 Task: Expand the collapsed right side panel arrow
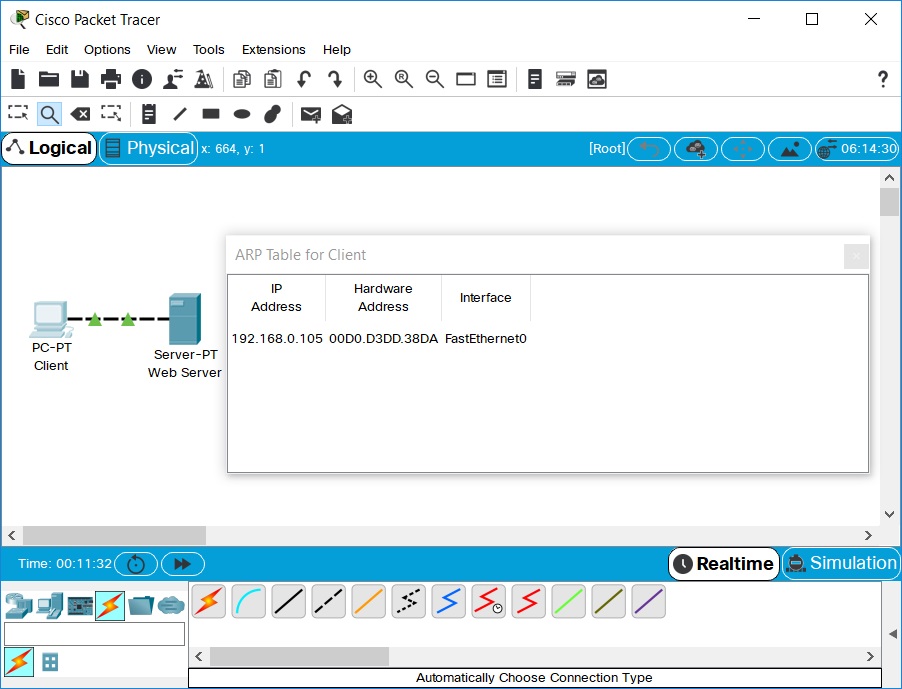(x=892, y=634)
